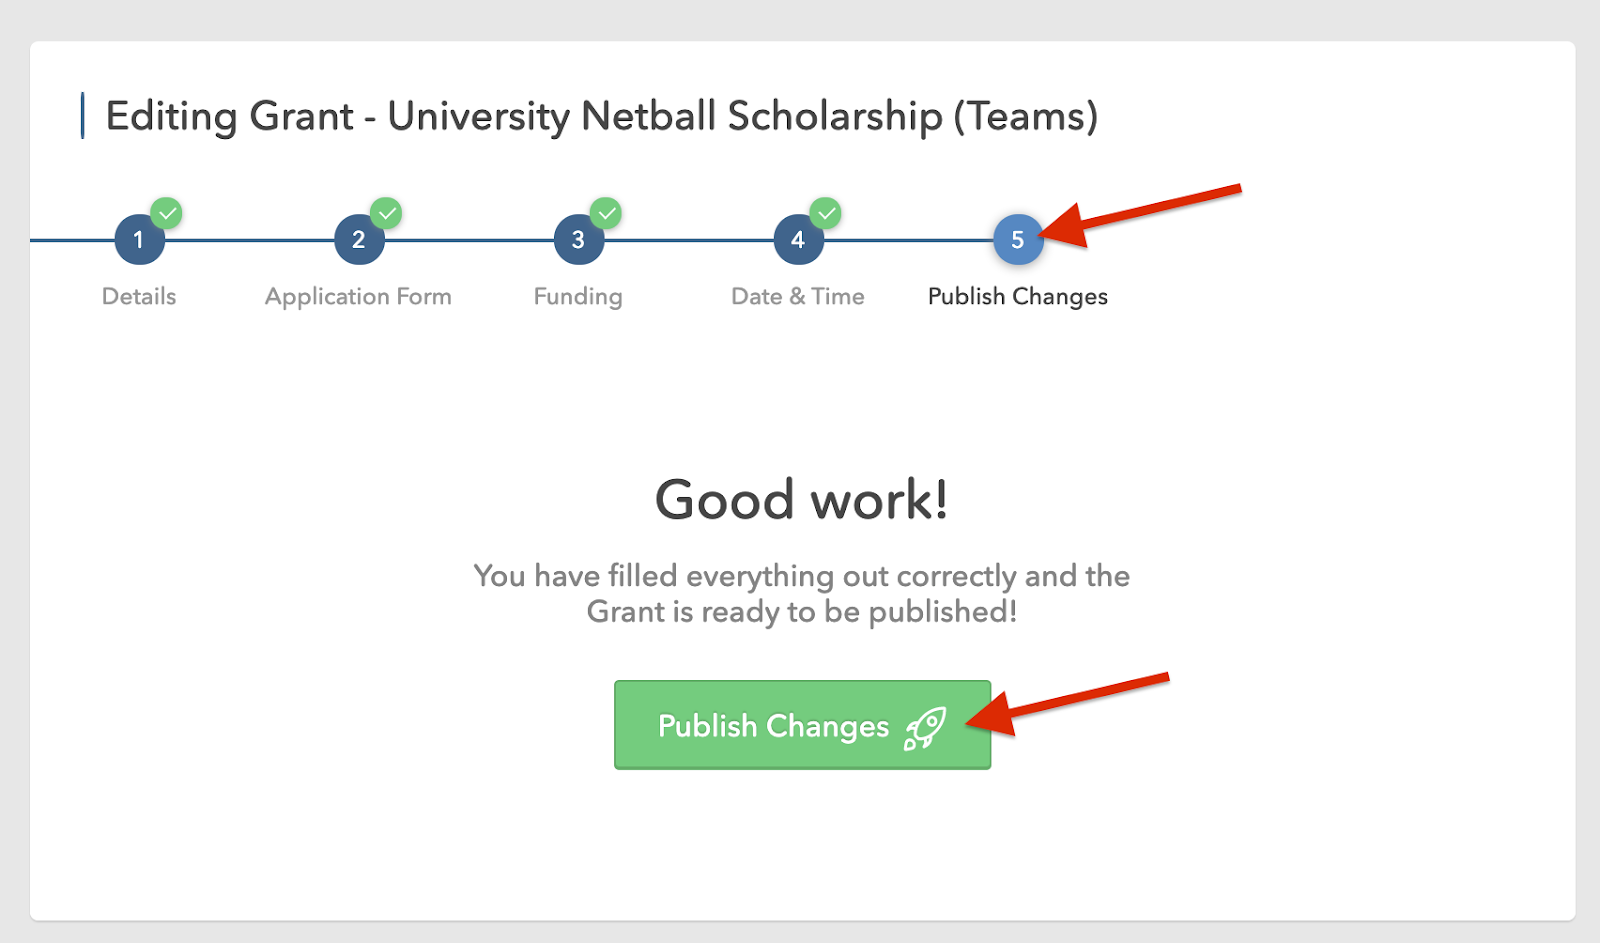Click progress line between steps 4 and 5
The height and width of the screenshot is (943, 1600).
pos(909,240)
